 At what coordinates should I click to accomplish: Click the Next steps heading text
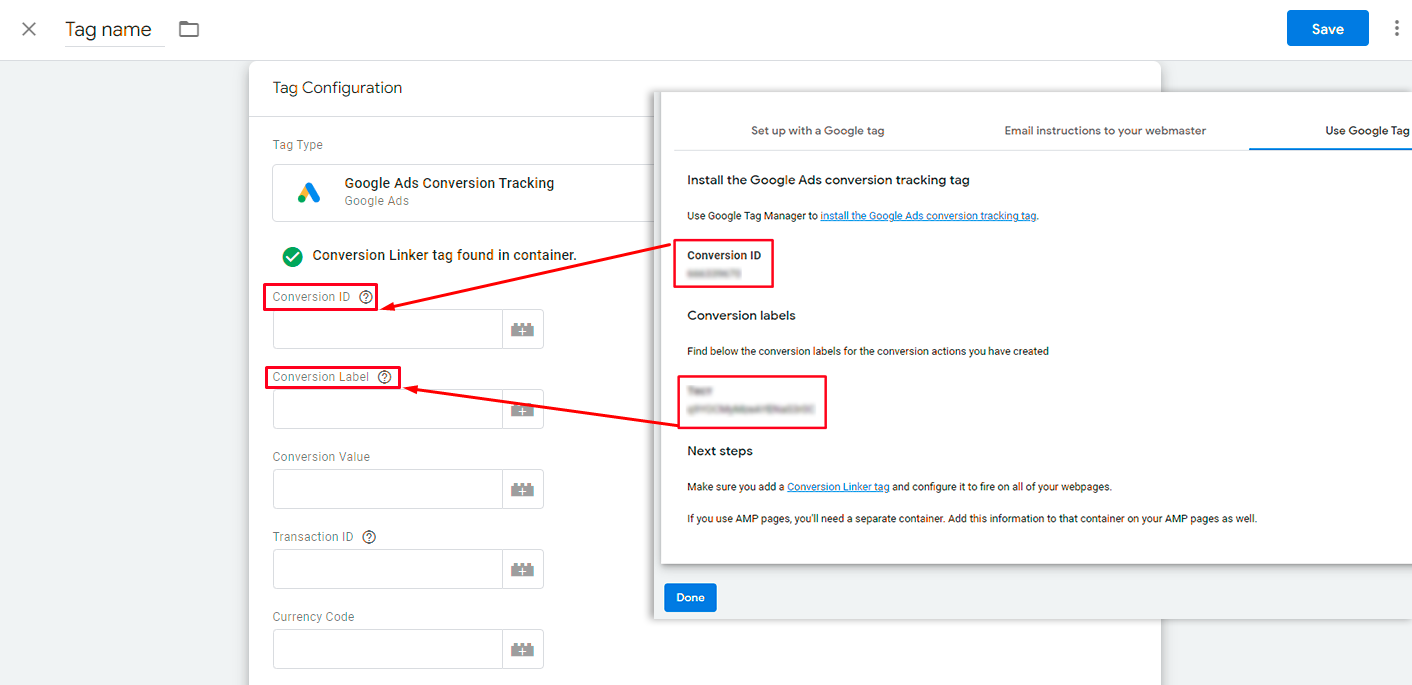720,451
